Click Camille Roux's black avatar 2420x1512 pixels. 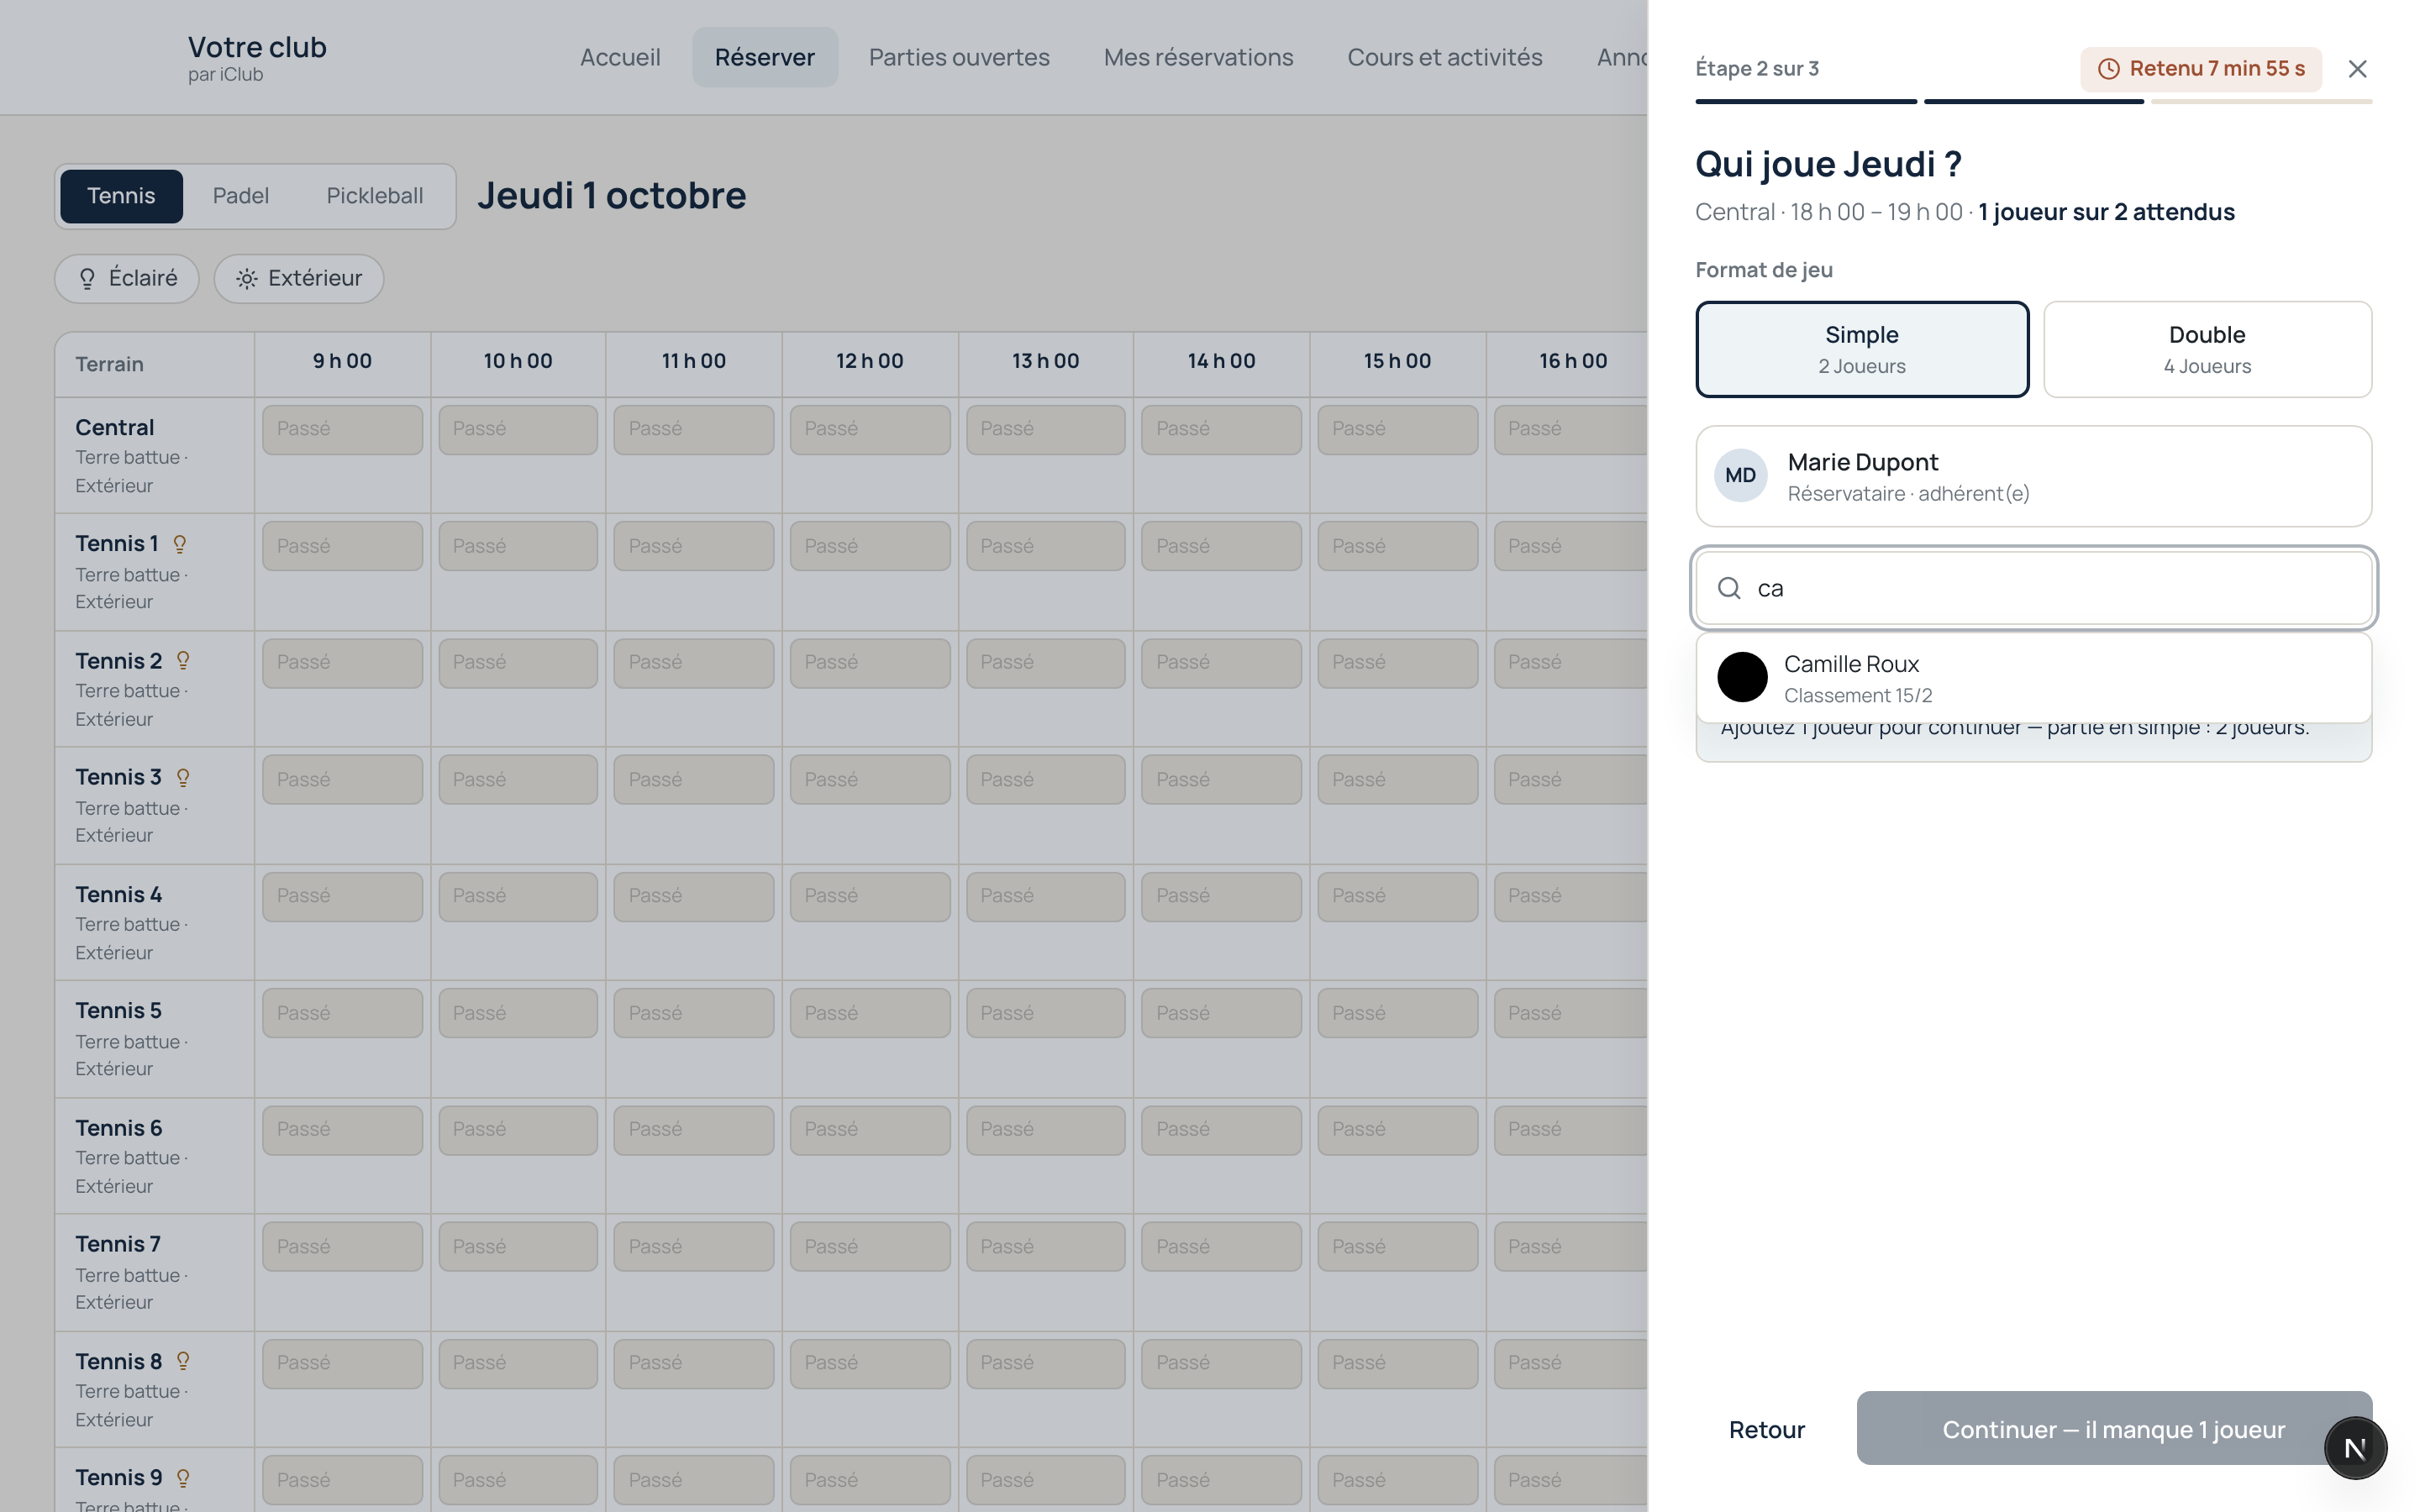pos(1742,677)
